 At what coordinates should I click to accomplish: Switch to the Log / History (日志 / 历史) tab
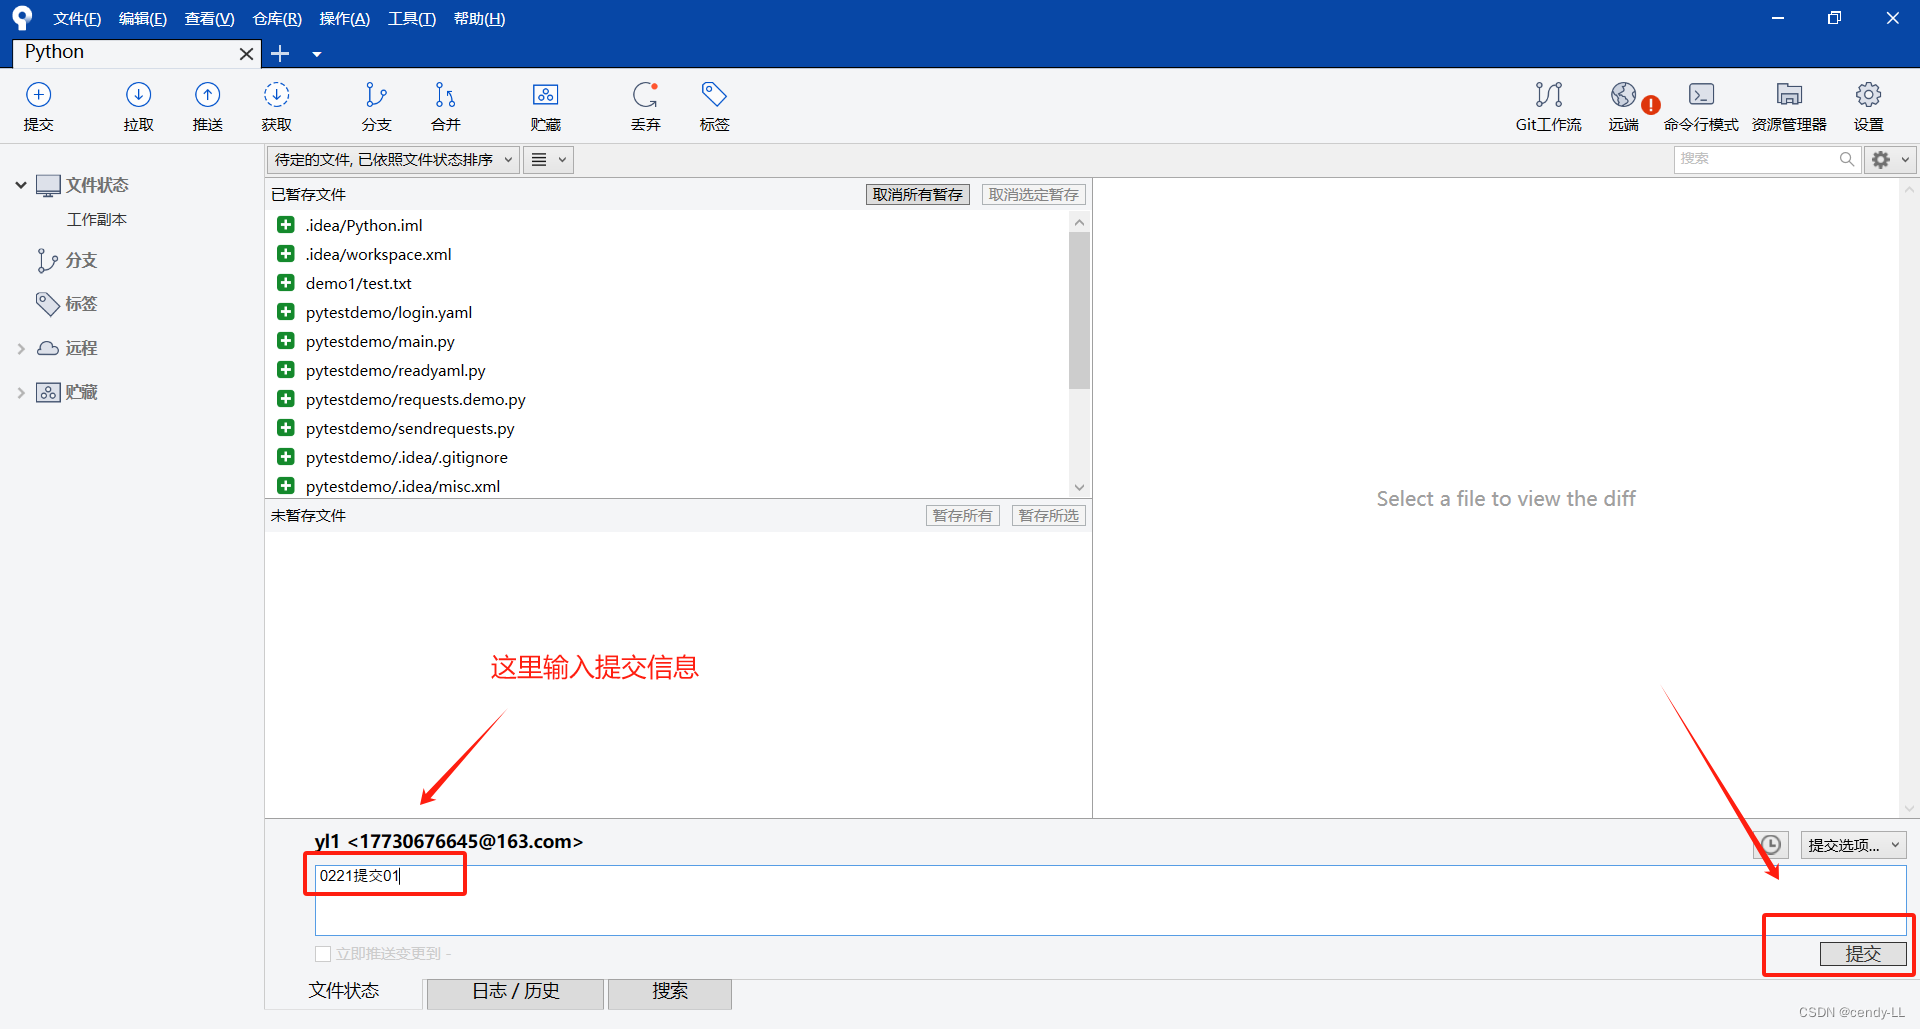(515, 992)
